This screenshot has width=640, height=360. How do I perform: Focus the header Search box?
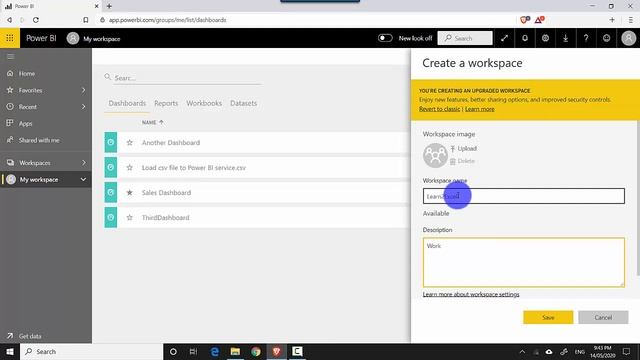(465, 38)
